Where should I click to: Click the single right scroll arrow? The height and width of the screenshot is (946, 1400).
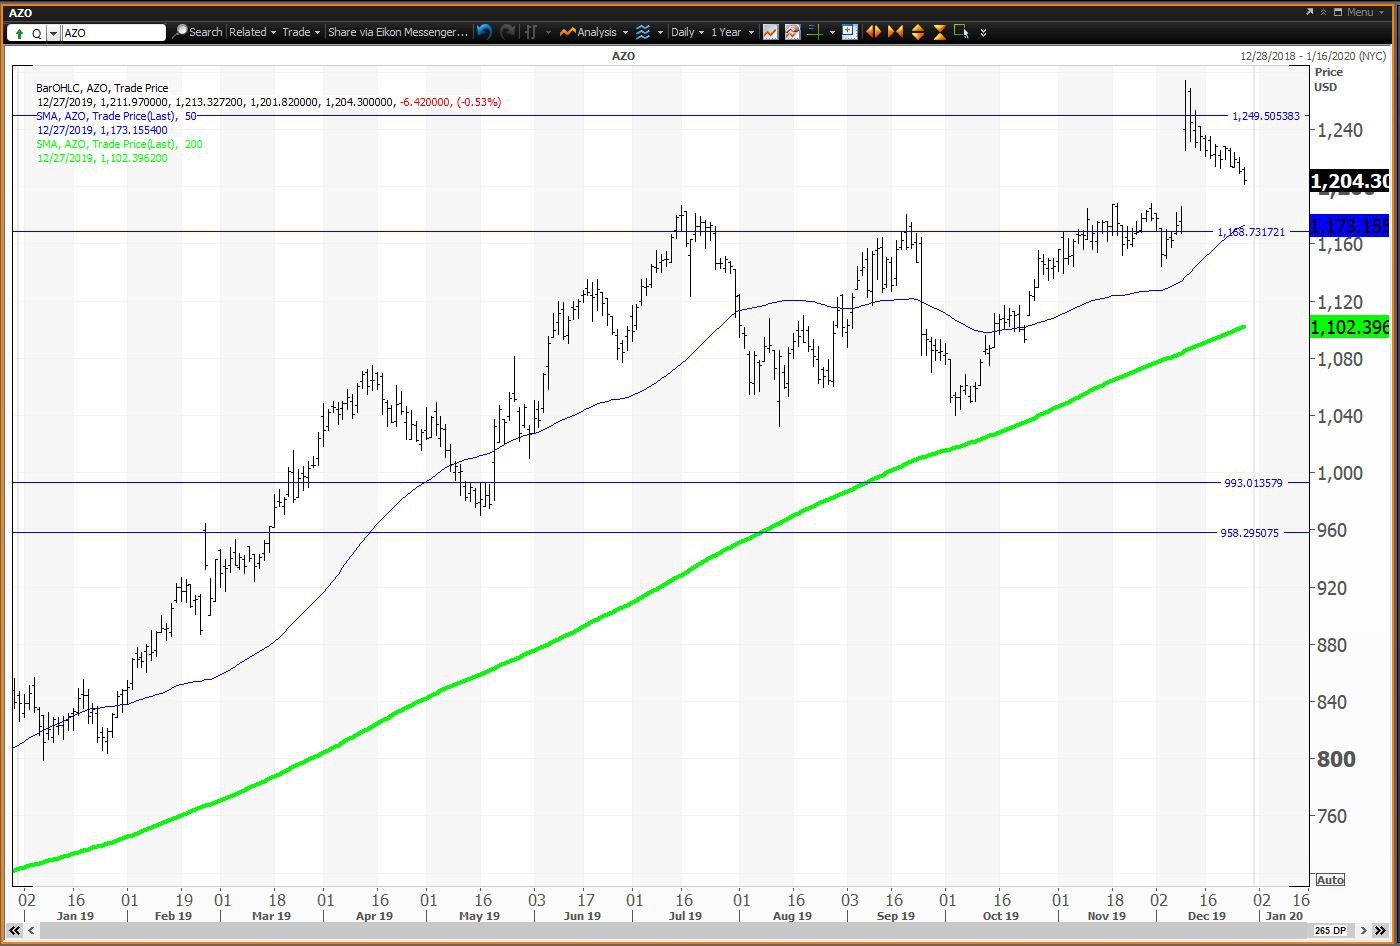1363,931
